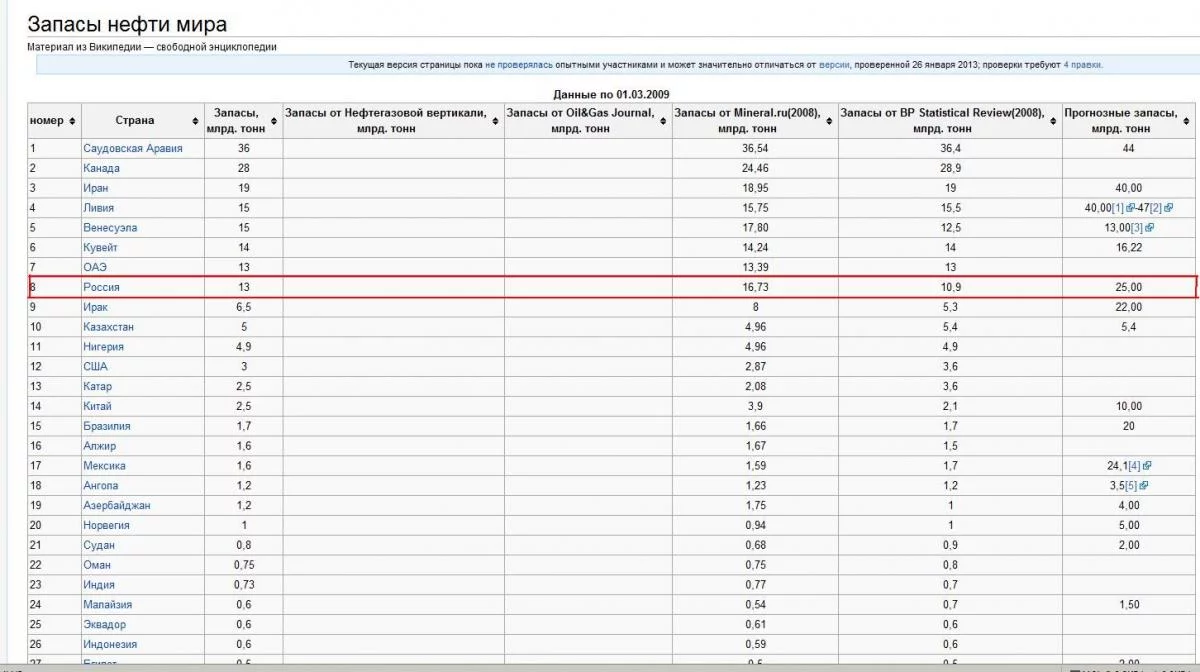This screenshot has height=672, width=1200.
Task: Sort table by номер column arrows
Action: [72, 121]
